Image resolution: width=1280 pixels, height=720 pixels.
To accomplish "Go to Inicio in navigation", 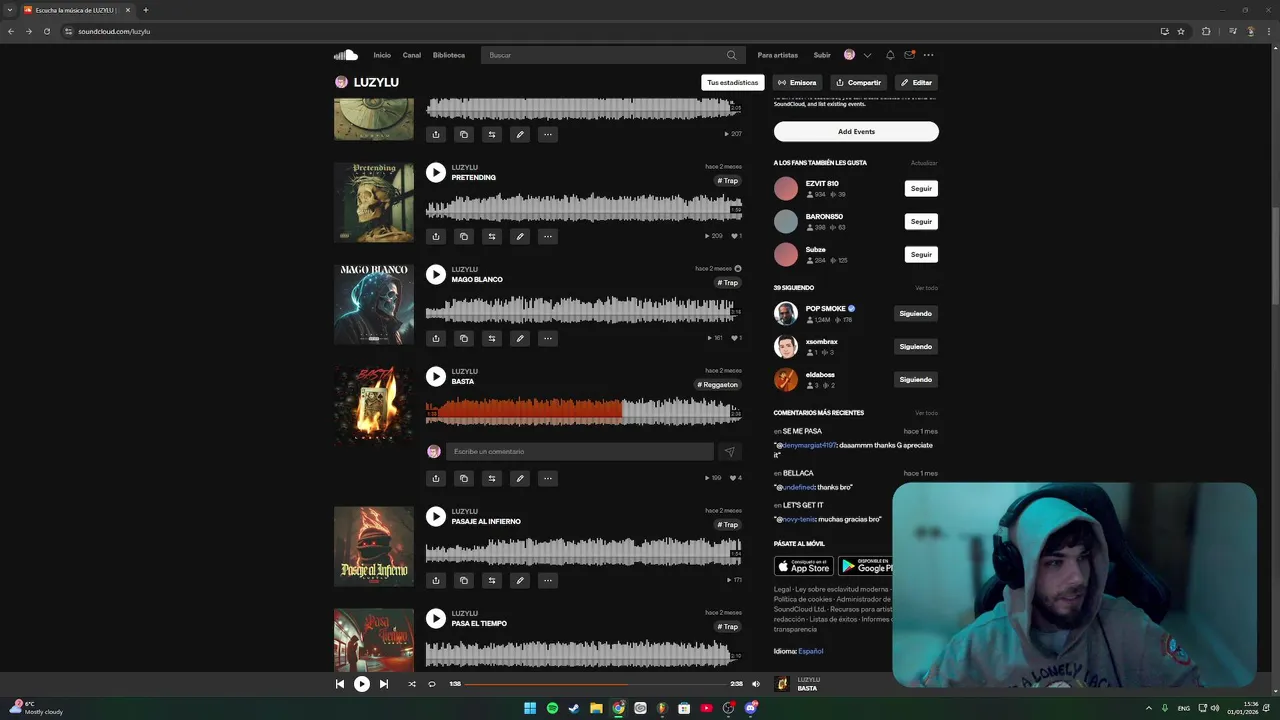I will click(x=382, y=55).
